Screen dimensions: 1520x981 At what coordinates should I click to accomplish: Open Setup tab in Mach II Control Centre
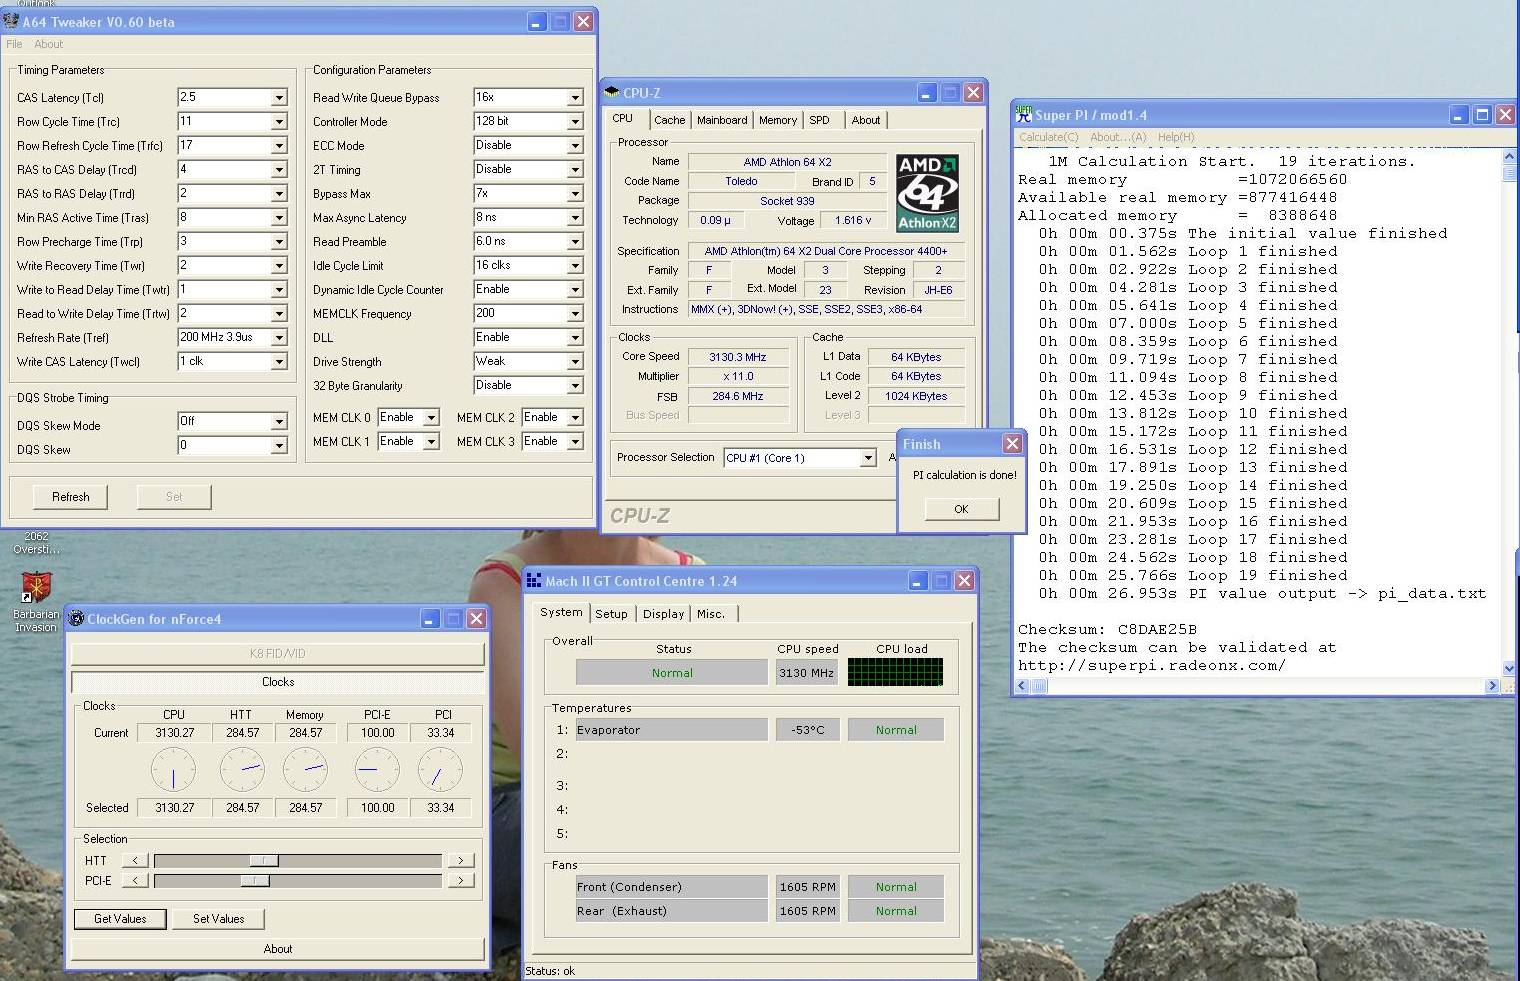pos(611,614)
